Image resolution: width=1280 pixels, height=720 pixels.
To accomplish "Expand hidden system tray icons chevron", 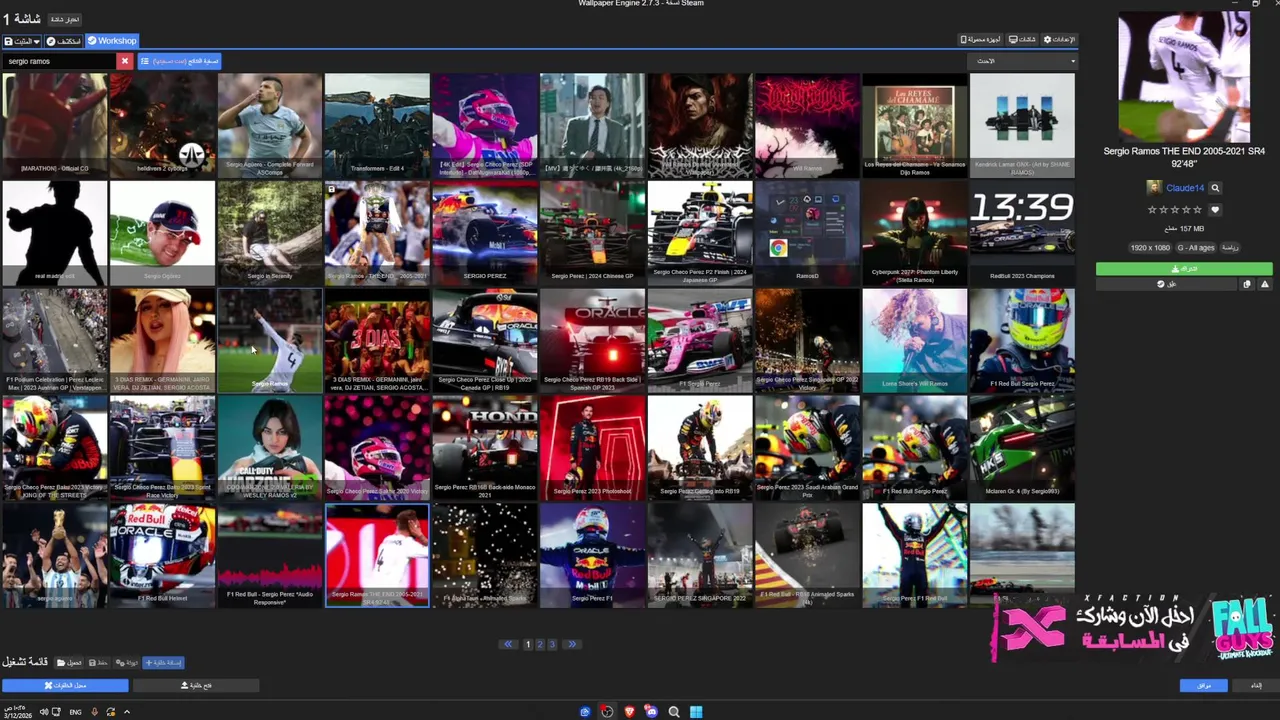I will click(126, 712).
